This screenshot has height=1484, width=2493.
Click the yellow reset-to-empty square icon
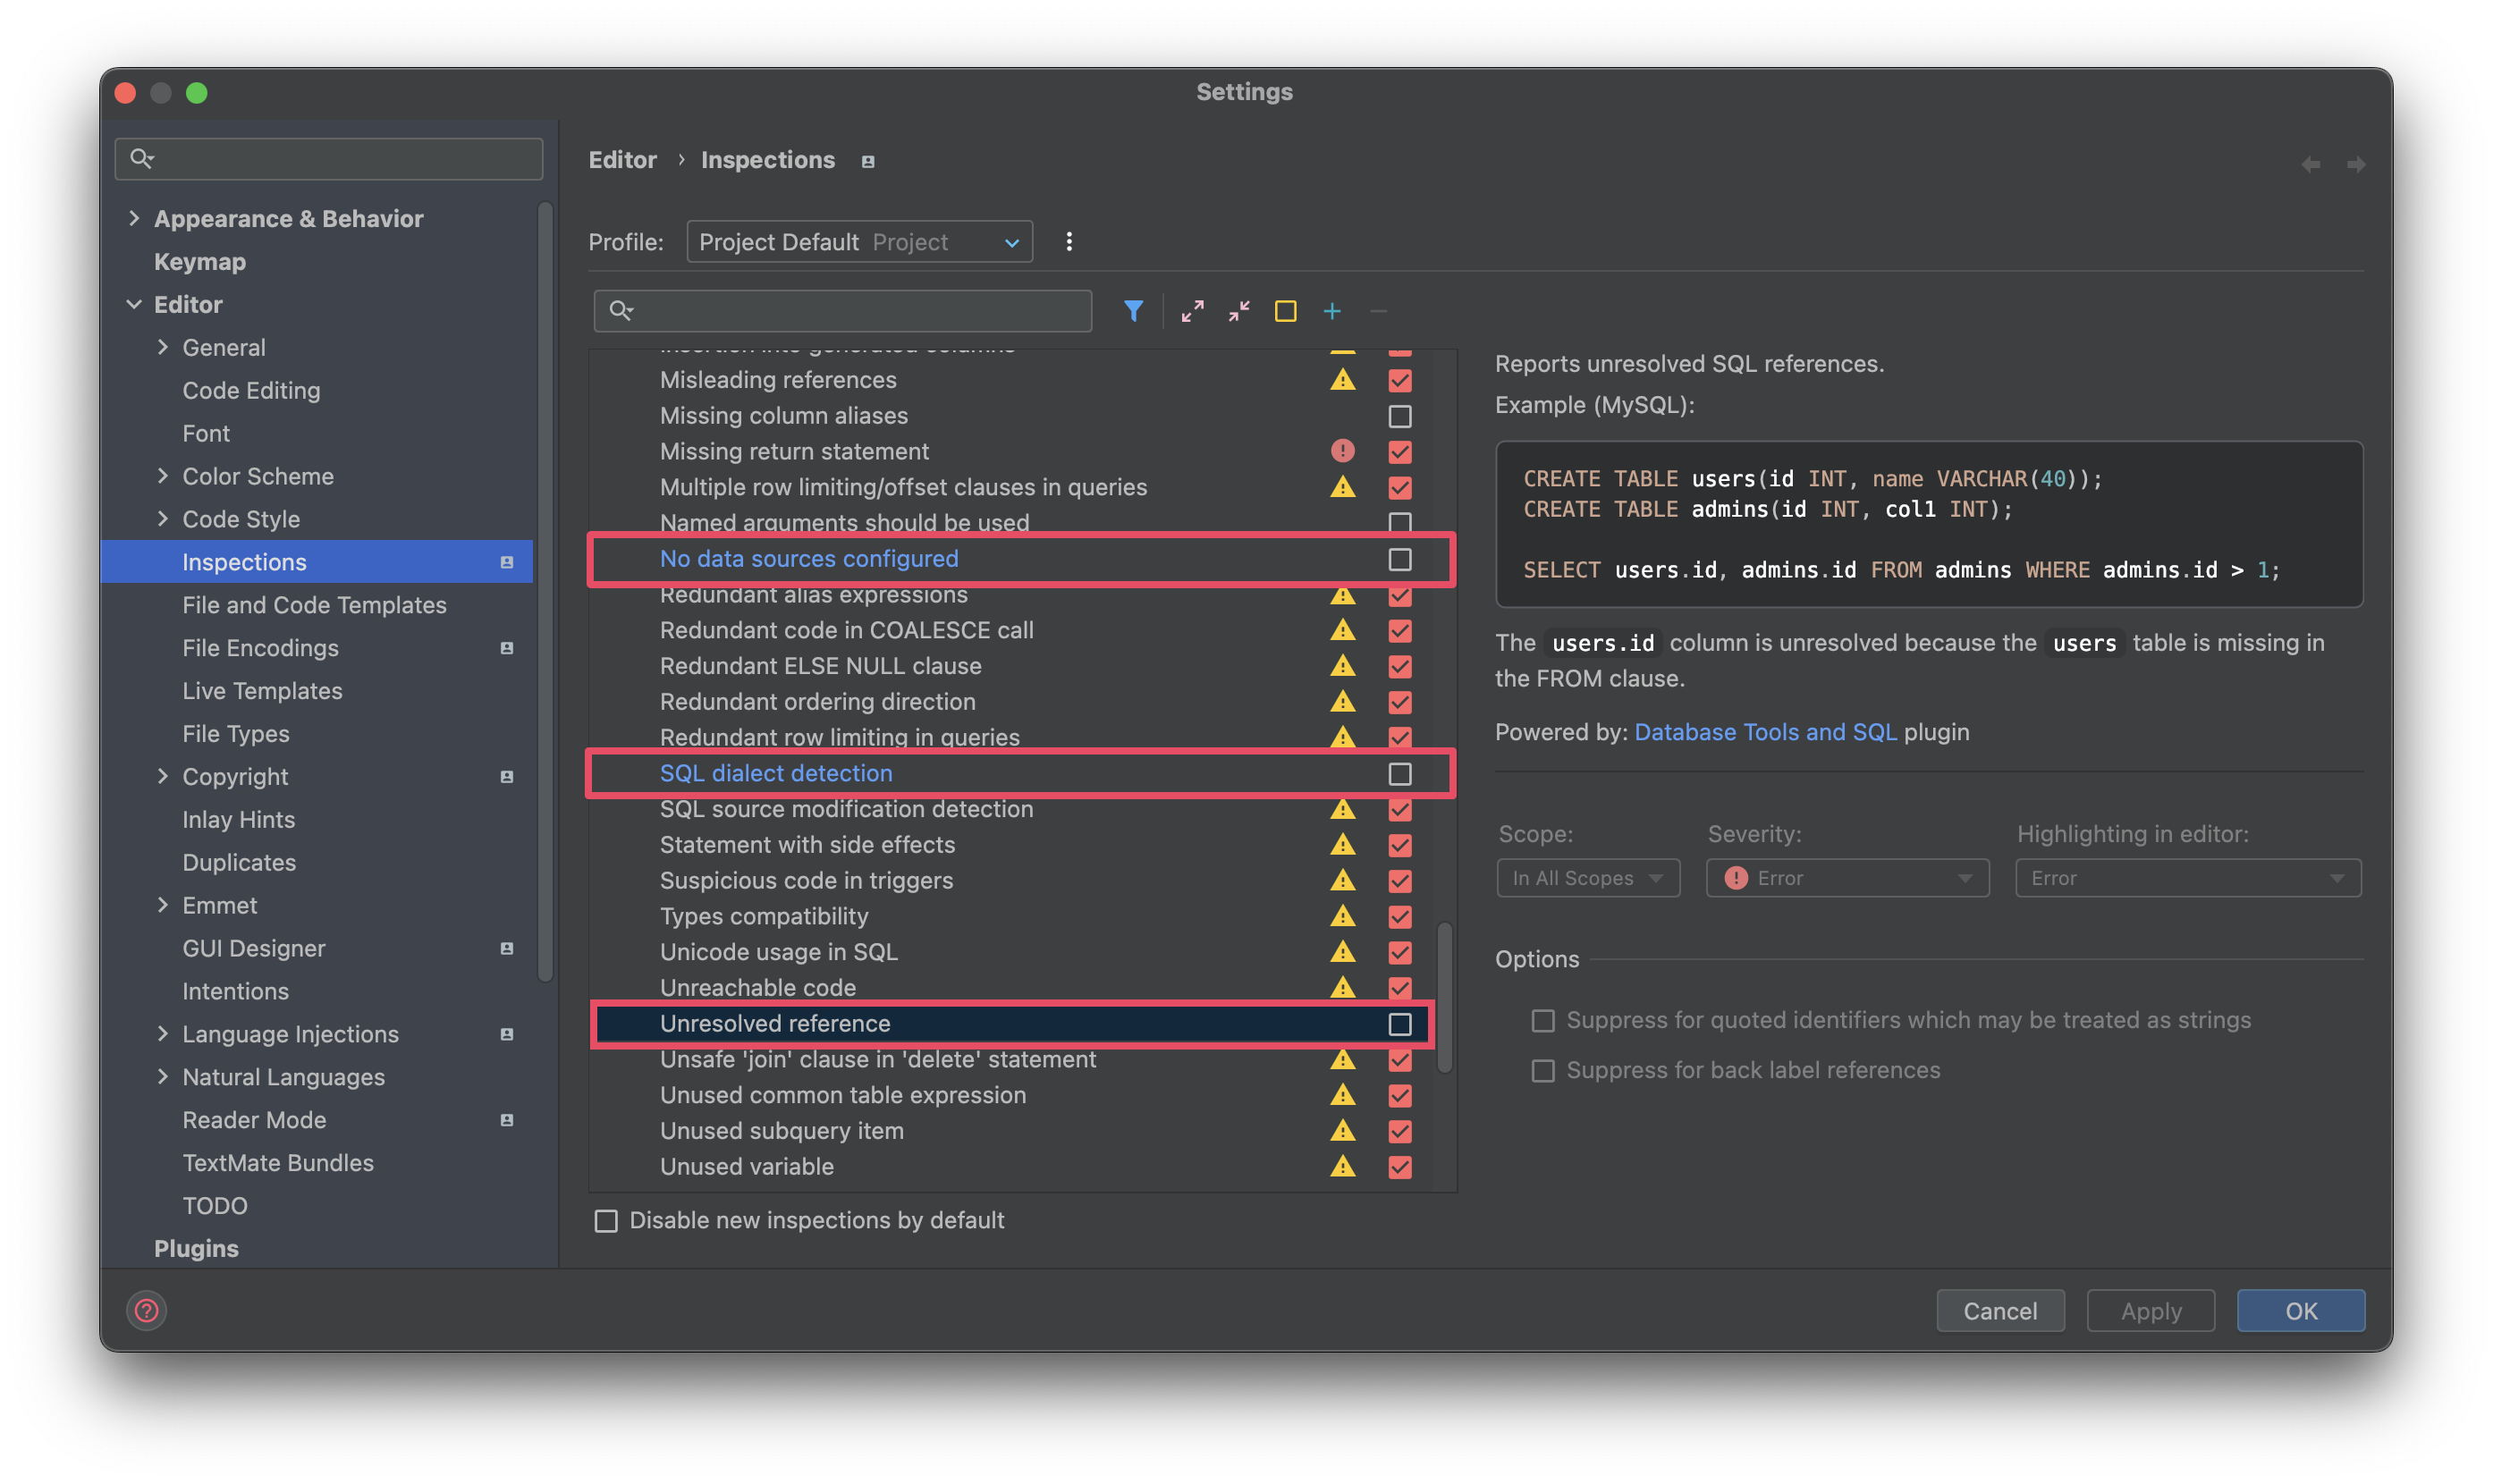click(x=1285, y=311)
